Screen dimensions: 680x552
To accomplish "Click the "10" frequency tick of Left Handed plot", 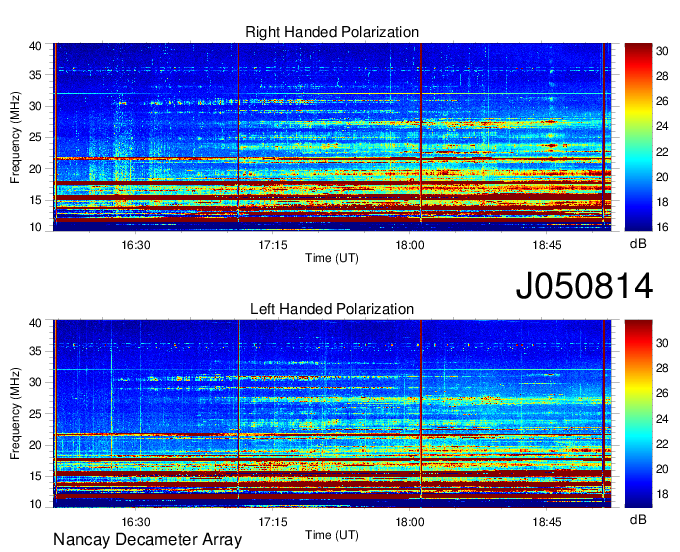I will point(35,504).
